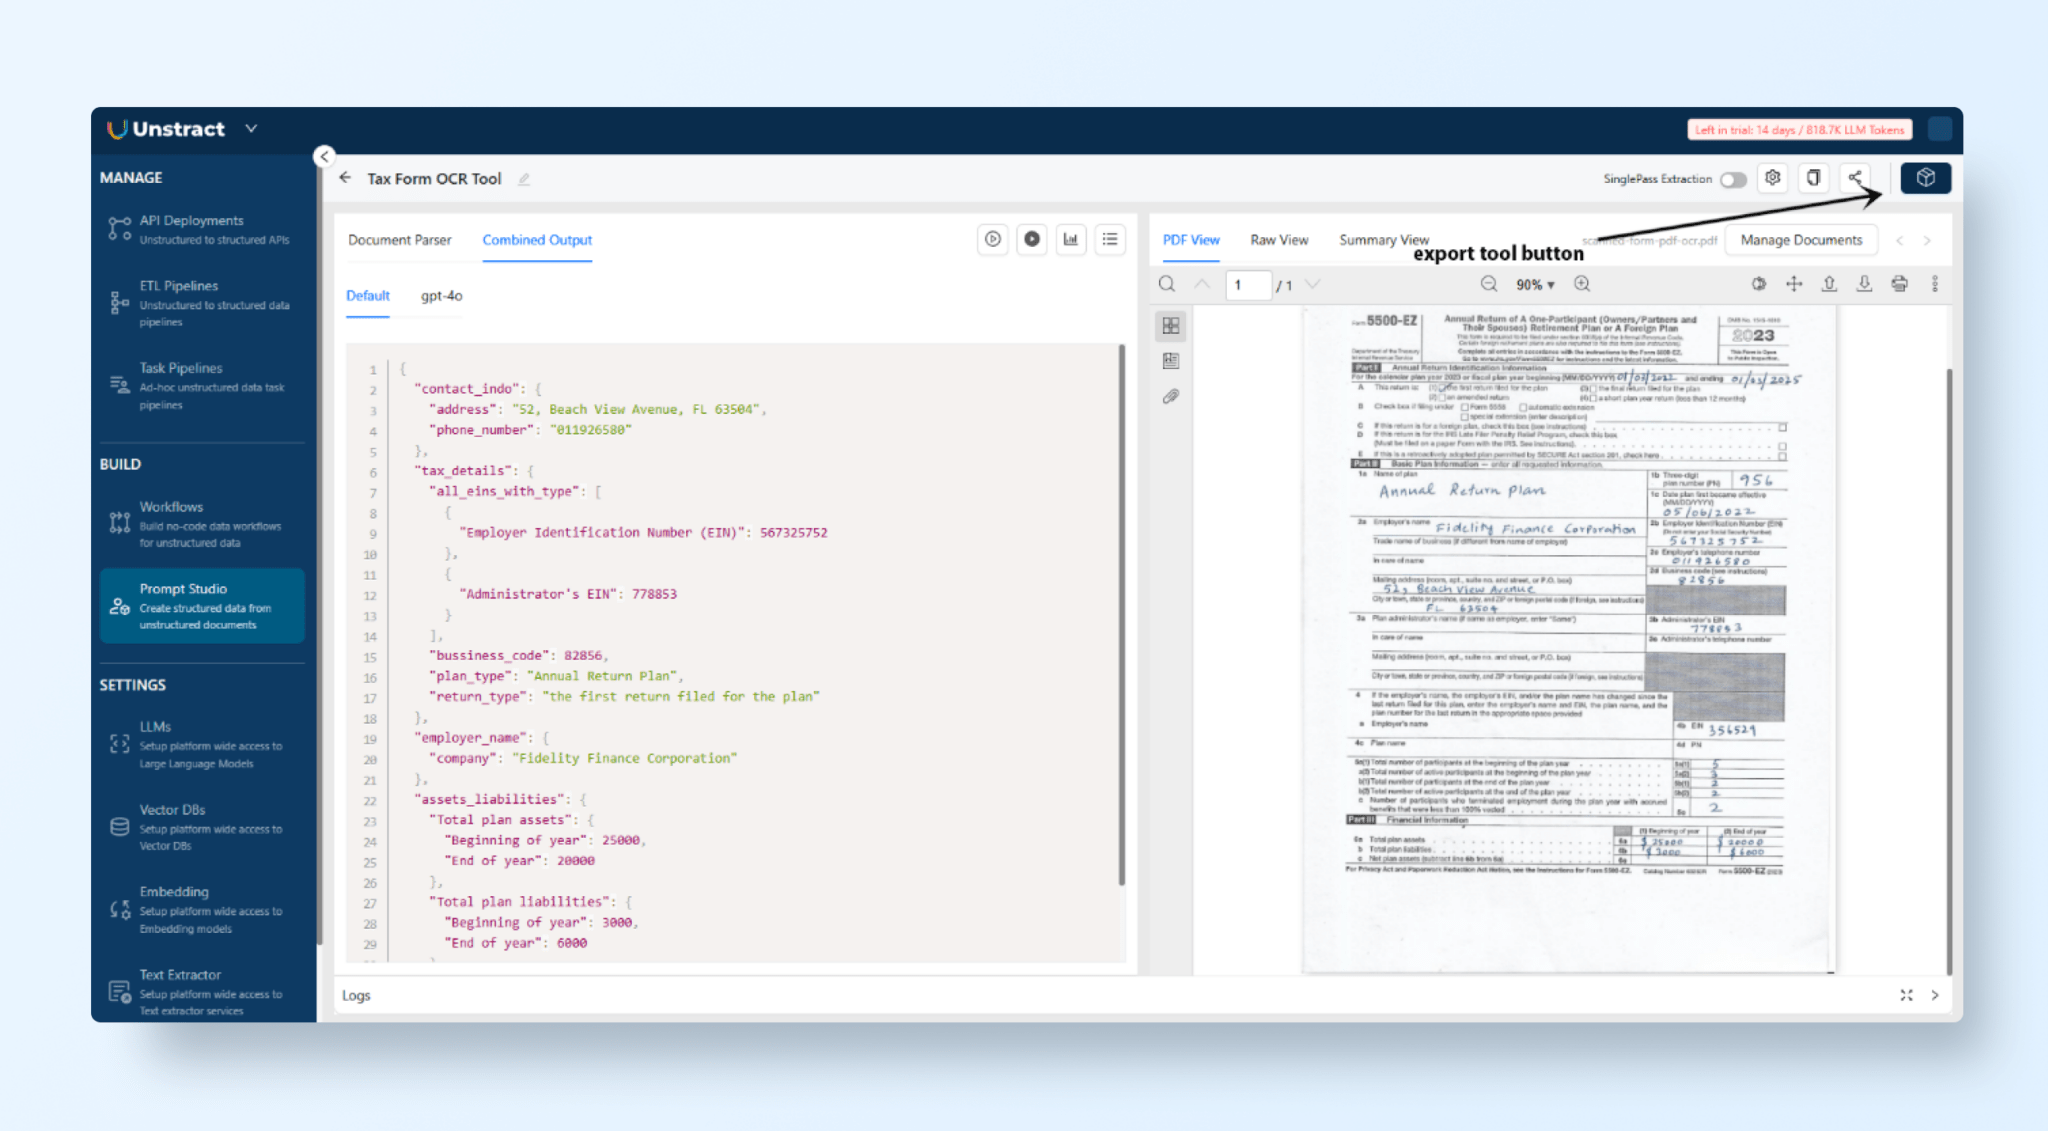The height and width of the screenshot is (1131, 2048).
Task: Open PDF attachments panel
Action: pos(1171,397)
